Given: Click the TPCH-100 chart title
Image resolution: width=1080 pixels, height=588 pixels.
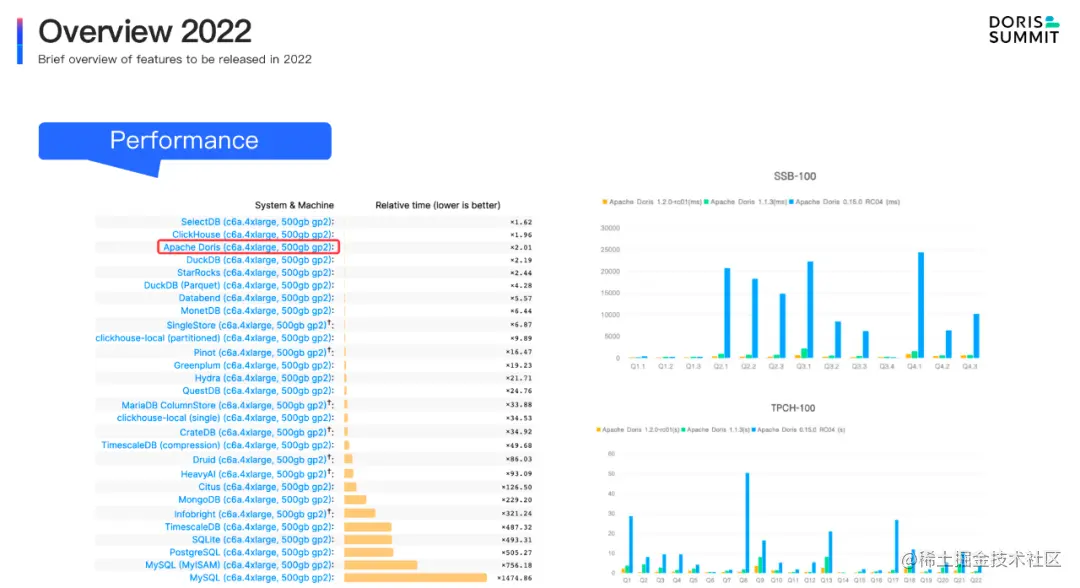Looking at the screenshot, I should [793, 408].
